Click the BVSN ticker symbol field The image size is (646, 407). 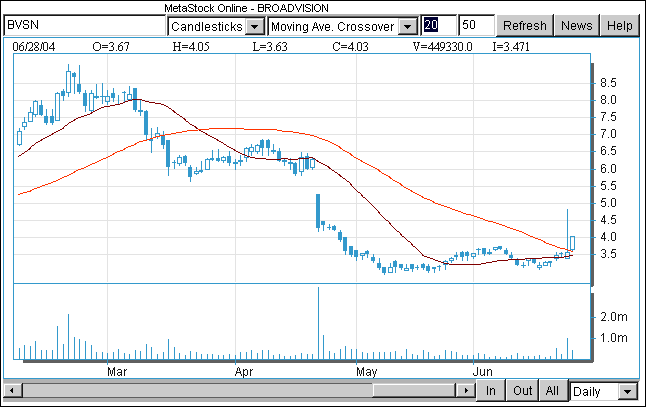tap(84, 26)
